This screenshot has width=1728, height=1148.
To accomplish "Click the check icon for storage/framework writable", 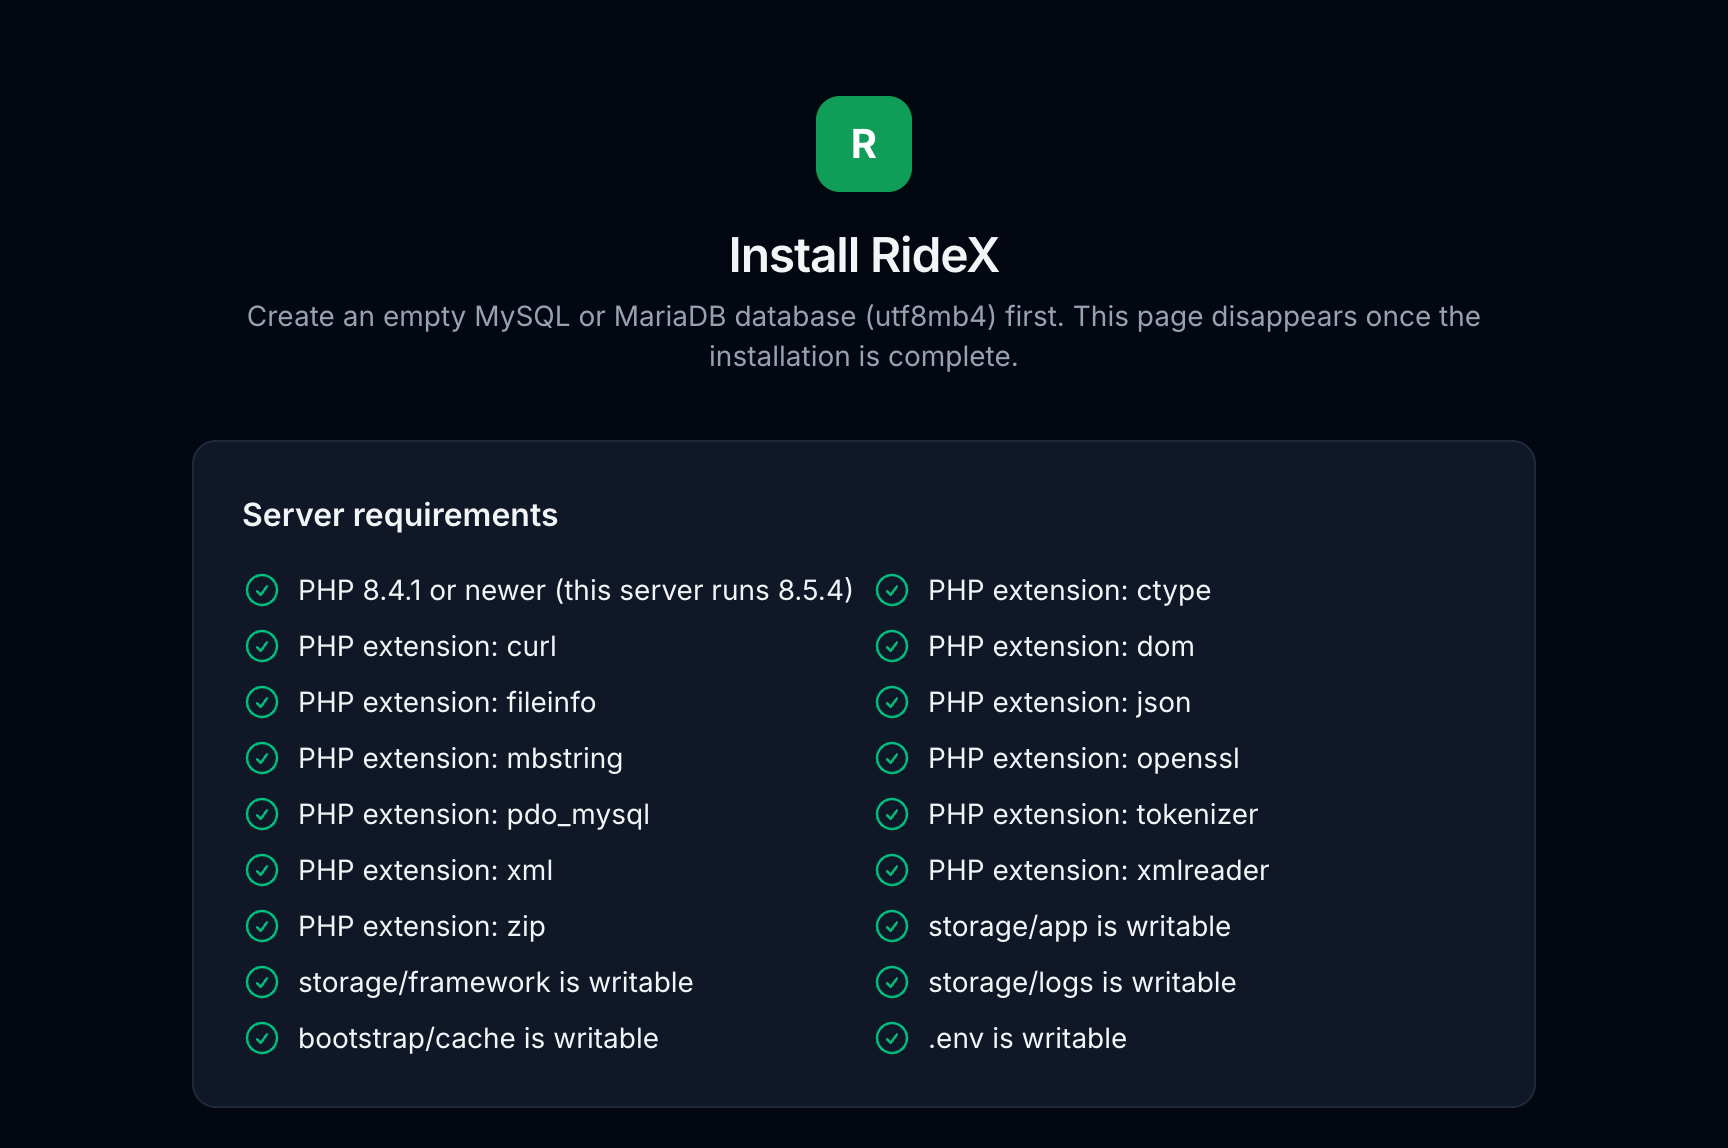I will tap(262, 982).
